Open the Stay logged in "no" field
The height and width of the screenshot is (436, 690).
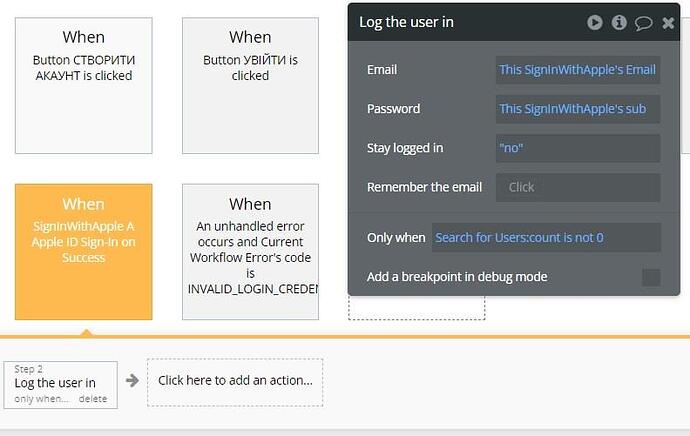578,148
